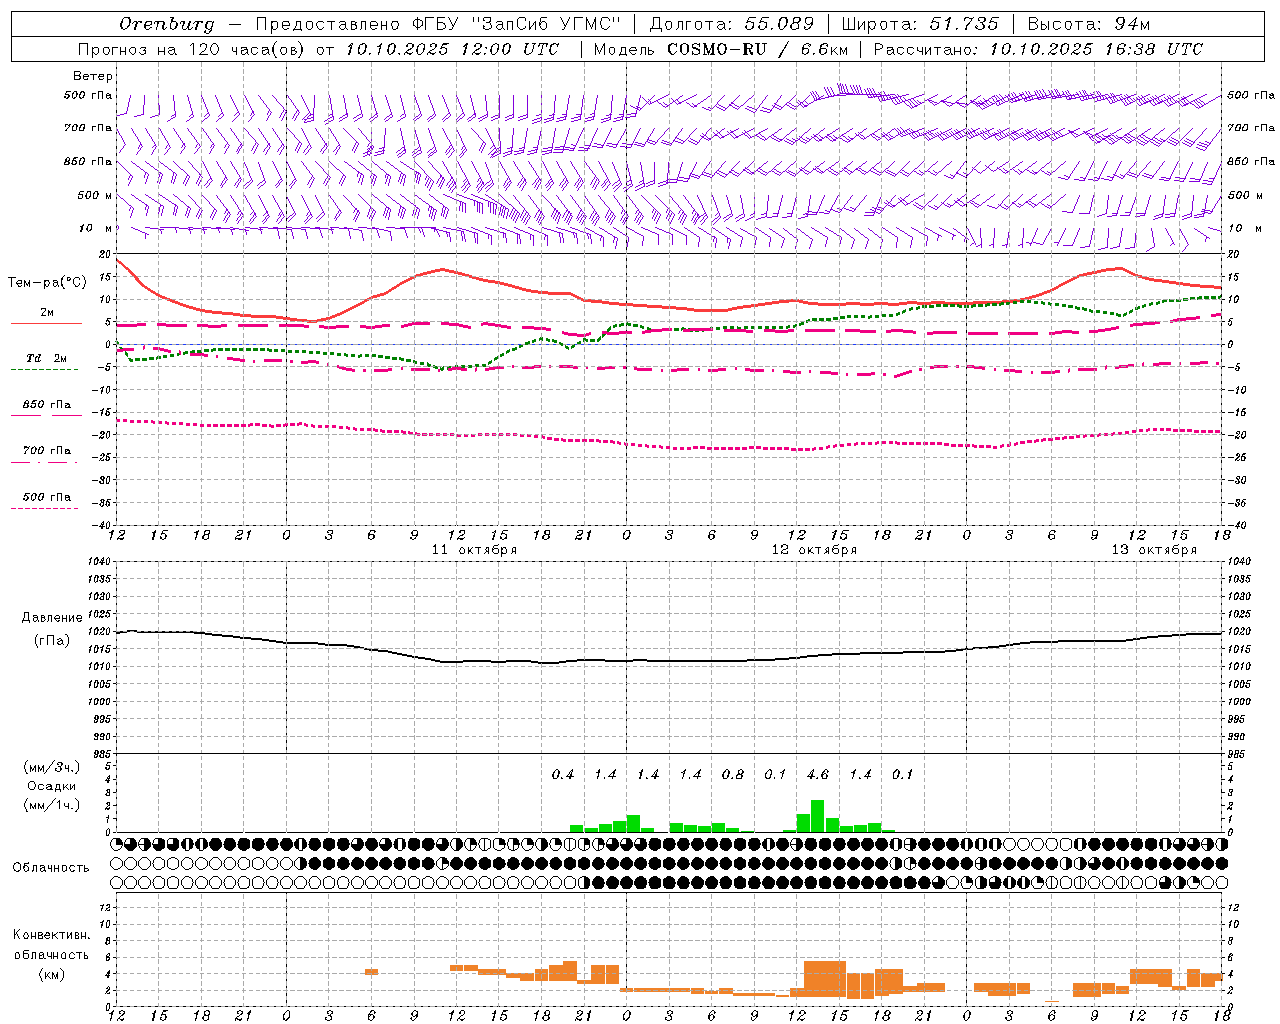1280x1024 pixels.
Task: Click the "11 октября" date label
Action: (x=474, y=550)
